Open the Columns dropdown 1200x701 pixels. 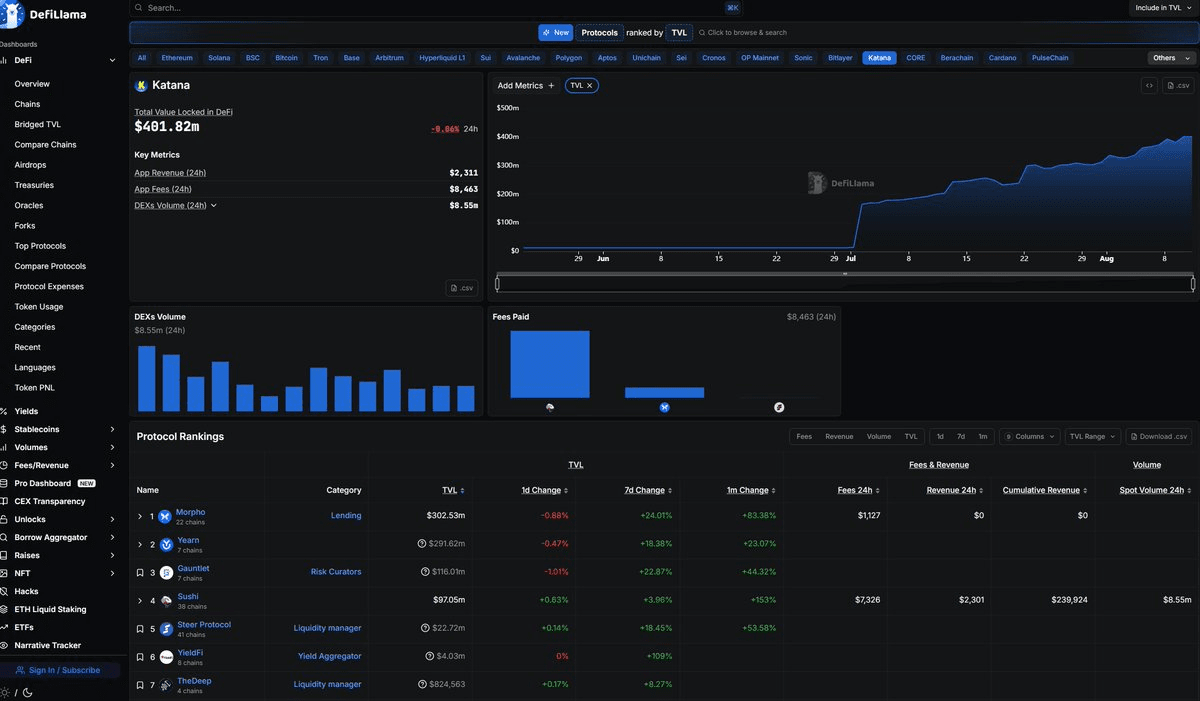pyautogui.click(x=1029, y=437)
